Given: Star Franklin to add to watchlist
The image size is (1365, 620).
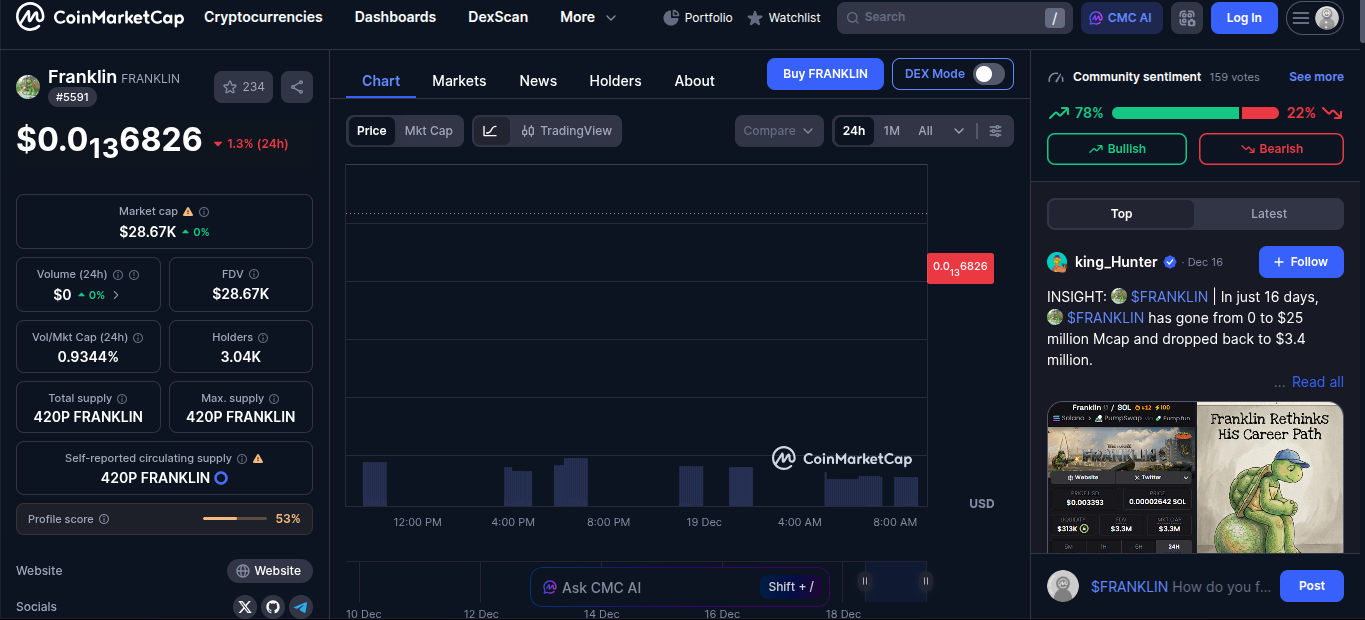Looking at the screenshot, I should coord(243,87).
